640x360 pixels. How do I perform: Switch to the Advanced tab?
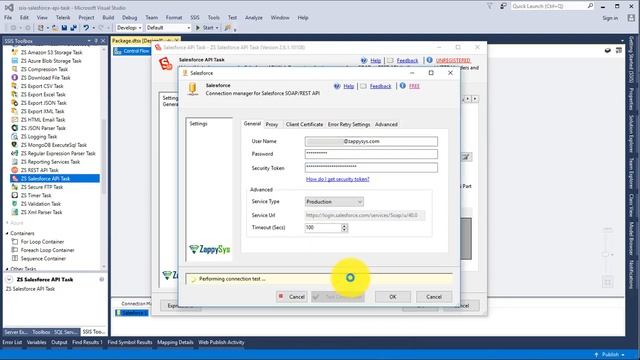click(x=386, y=124)
